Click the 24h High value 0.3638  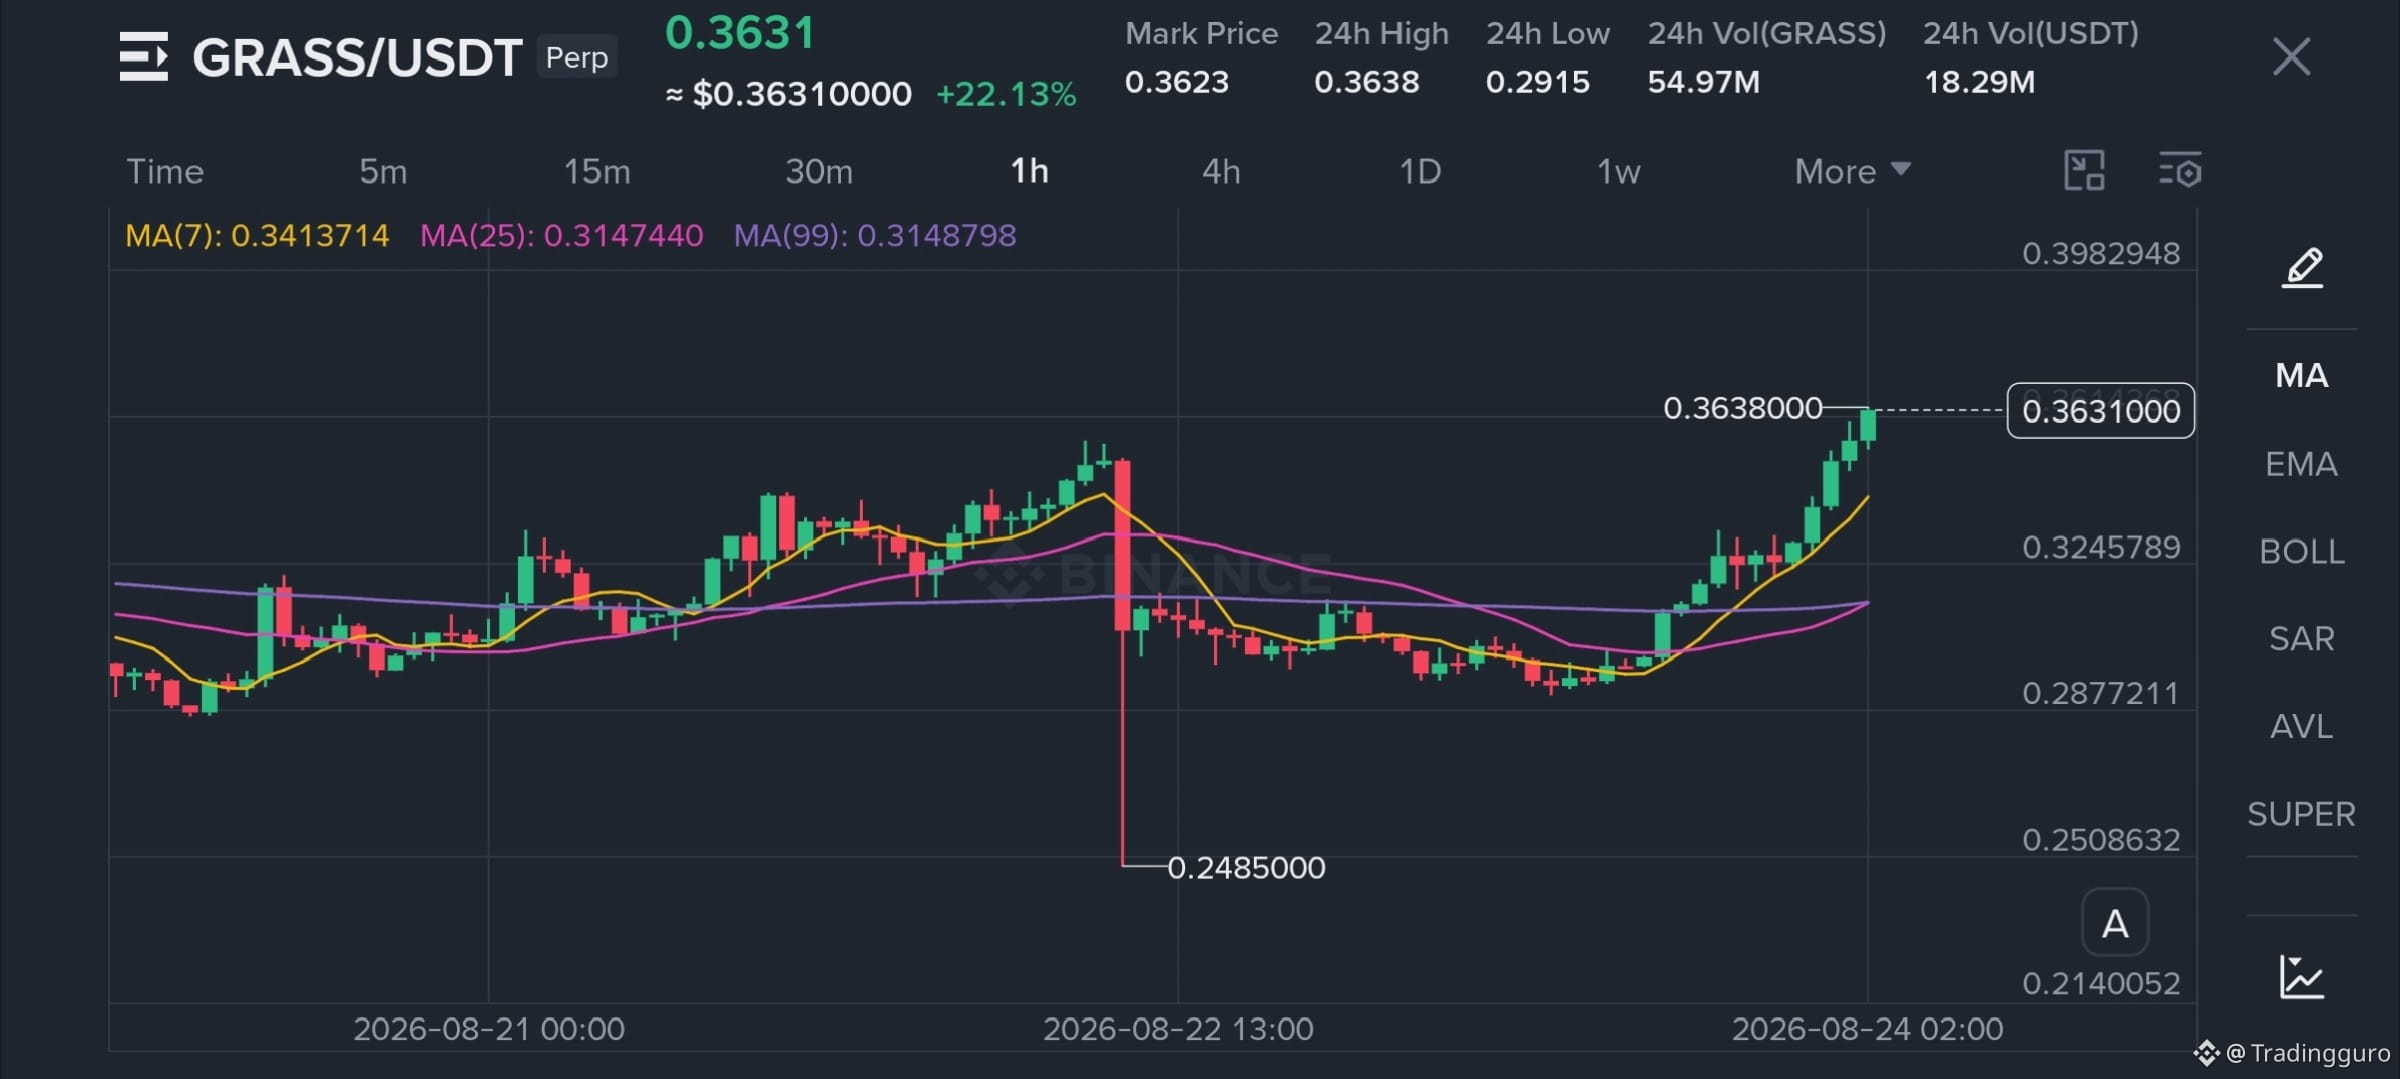pyautogui.click(x=1367, y=82)
